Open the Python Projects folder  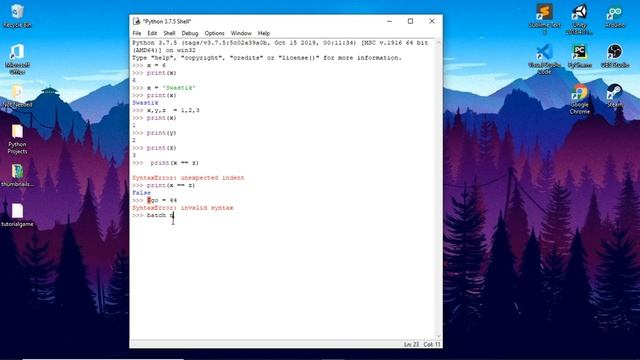pos(17,139)
